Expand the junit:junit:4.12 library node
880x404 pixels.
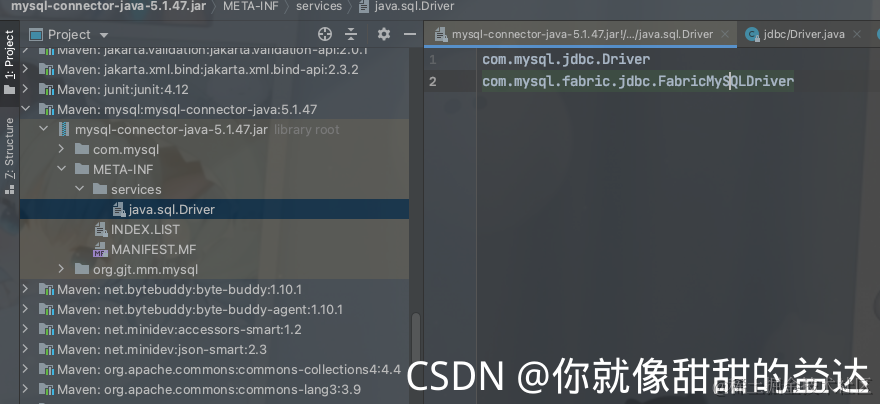(x=25, y=89)
